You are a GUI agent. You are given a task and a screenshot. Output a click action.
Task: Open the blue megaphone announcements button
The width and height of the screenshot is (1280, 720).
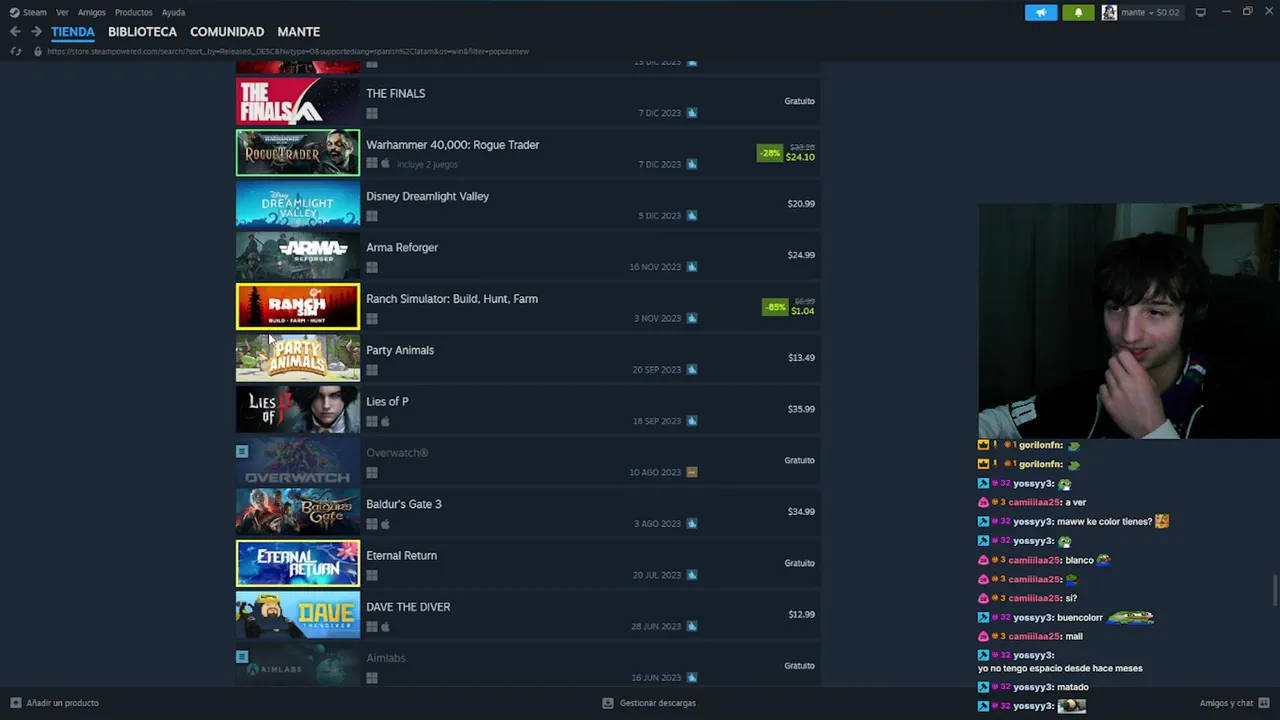click(x=1041, y=12)
